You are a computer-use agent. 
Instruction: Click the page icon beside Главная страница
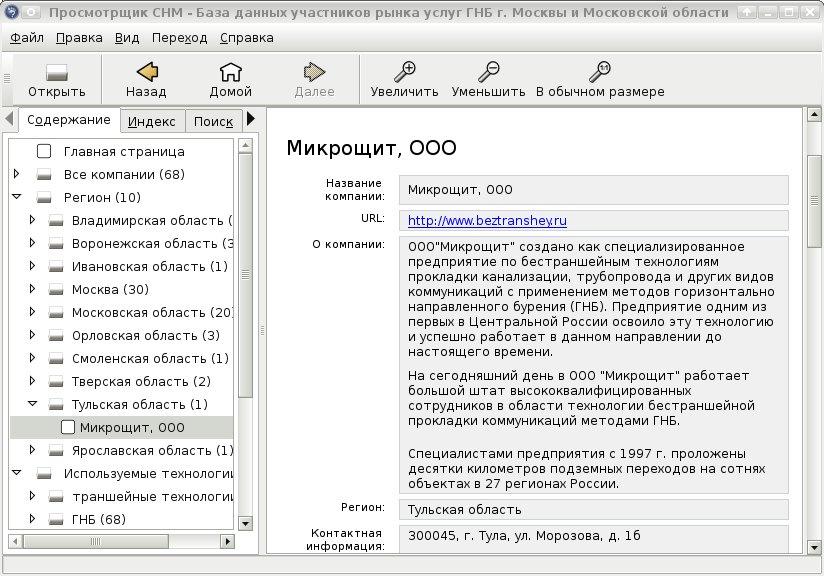44,151
